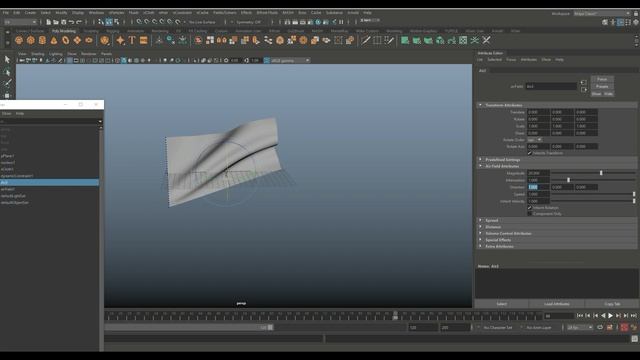Click the Presets button in Attribute Editor
This screenshot has height=360, width=640.
pos(602,87)
